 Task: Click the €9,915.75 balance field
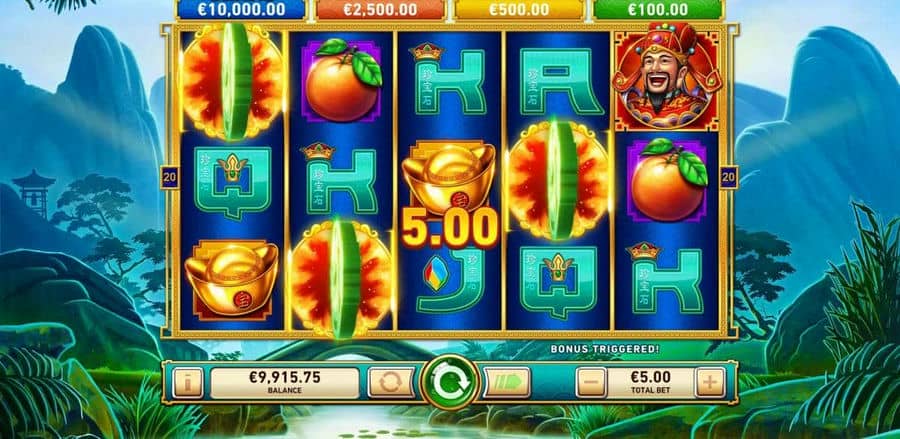coord(285,383)
